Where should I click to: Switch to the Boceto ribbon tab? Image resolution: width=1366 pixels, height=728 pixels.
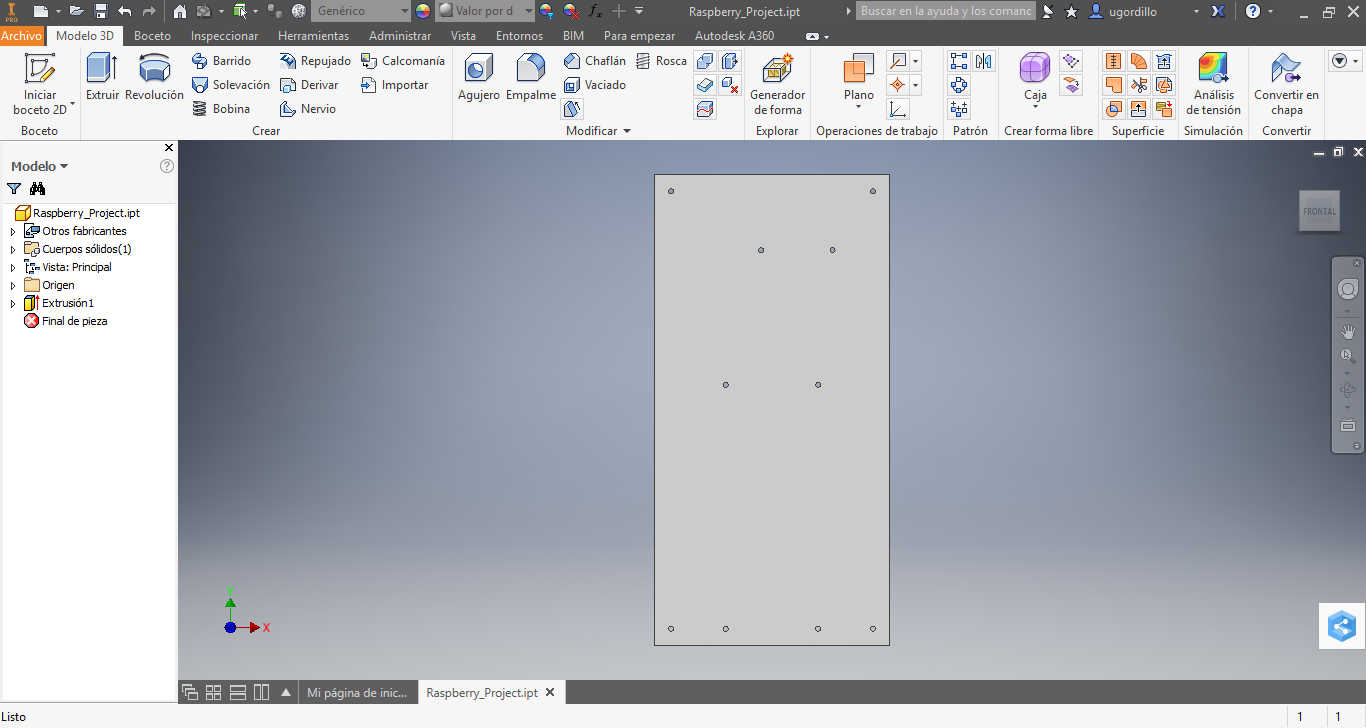click(x=153, y=35)
